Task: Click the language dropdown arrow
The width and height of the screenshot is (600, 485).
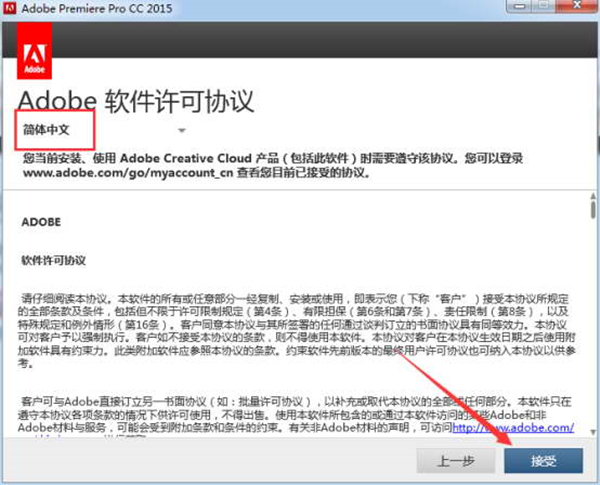Action: tap(182, 131)
